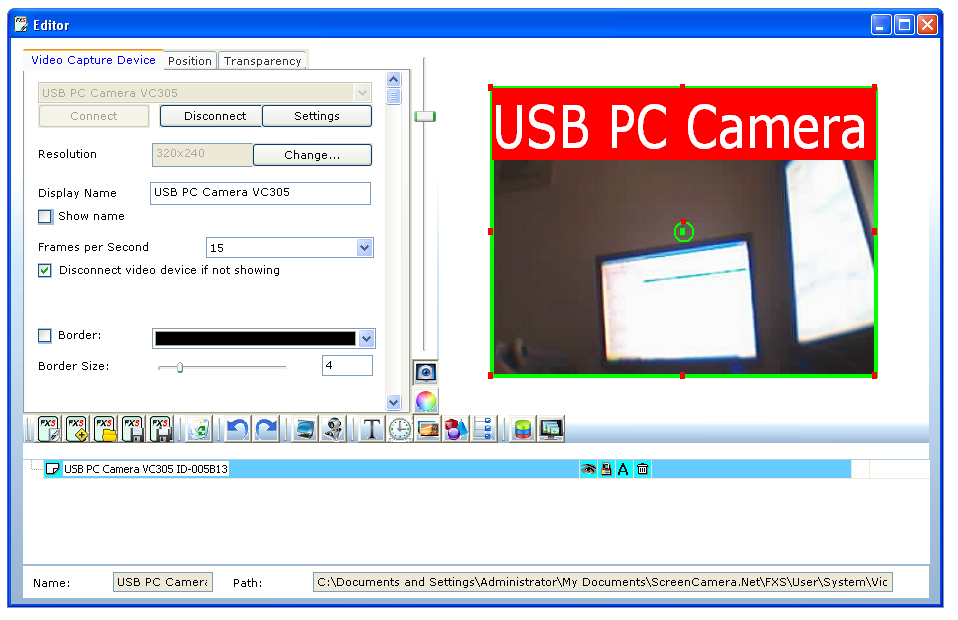The image size is (958, 620).
Task: Expand the video capture device combo box
Action: (x=361, y=92)
